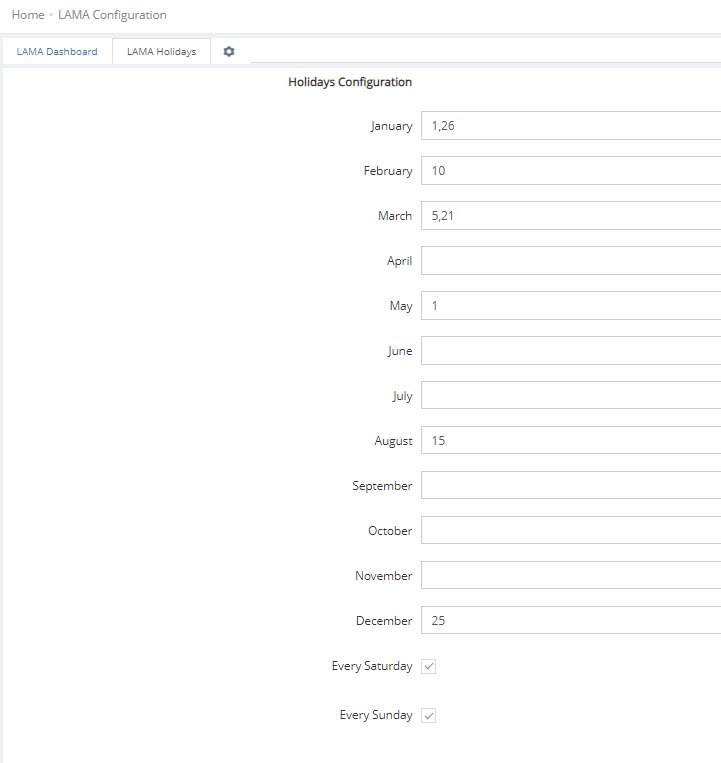Toggle the Every Saturday checkbox
This screenshot has height=763, width=721.
429,666
